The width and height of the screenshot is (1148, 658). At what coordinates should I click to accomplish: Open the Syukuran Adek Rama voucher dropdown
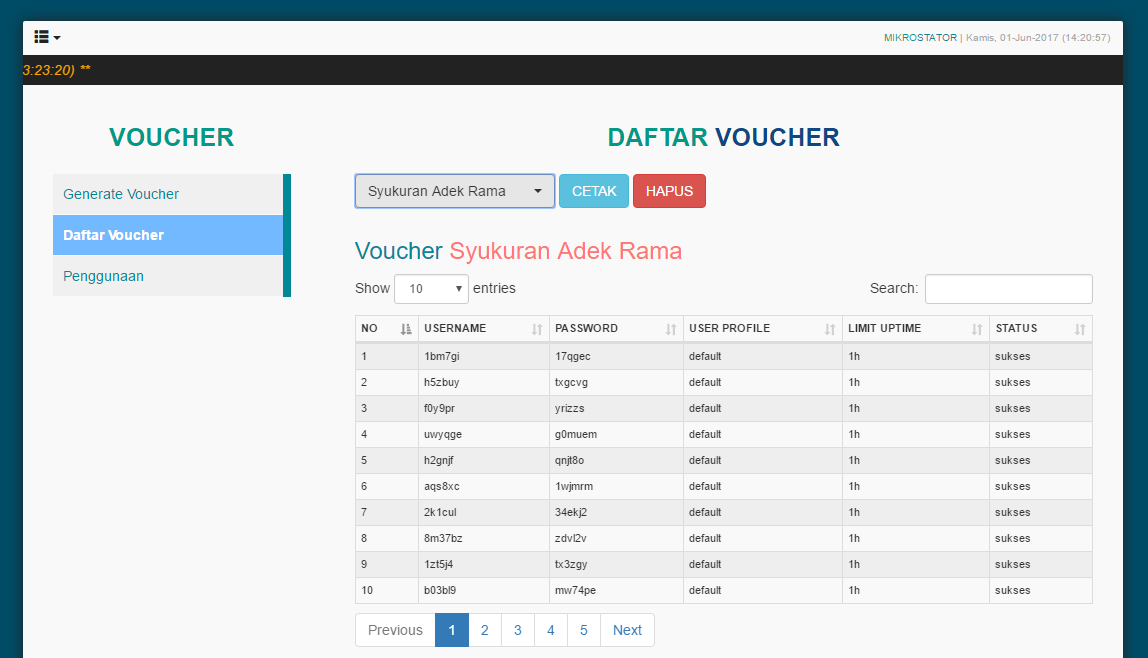(x=455, y=190)
